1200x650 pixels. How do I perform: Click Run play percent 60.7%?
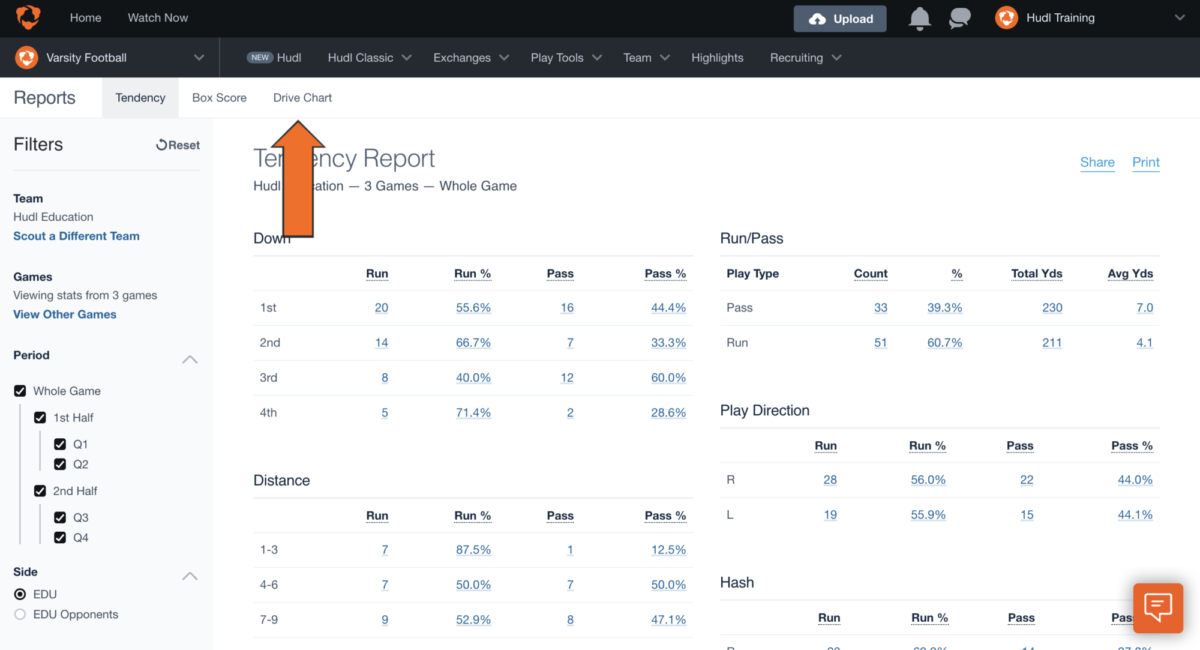(944, 343)
